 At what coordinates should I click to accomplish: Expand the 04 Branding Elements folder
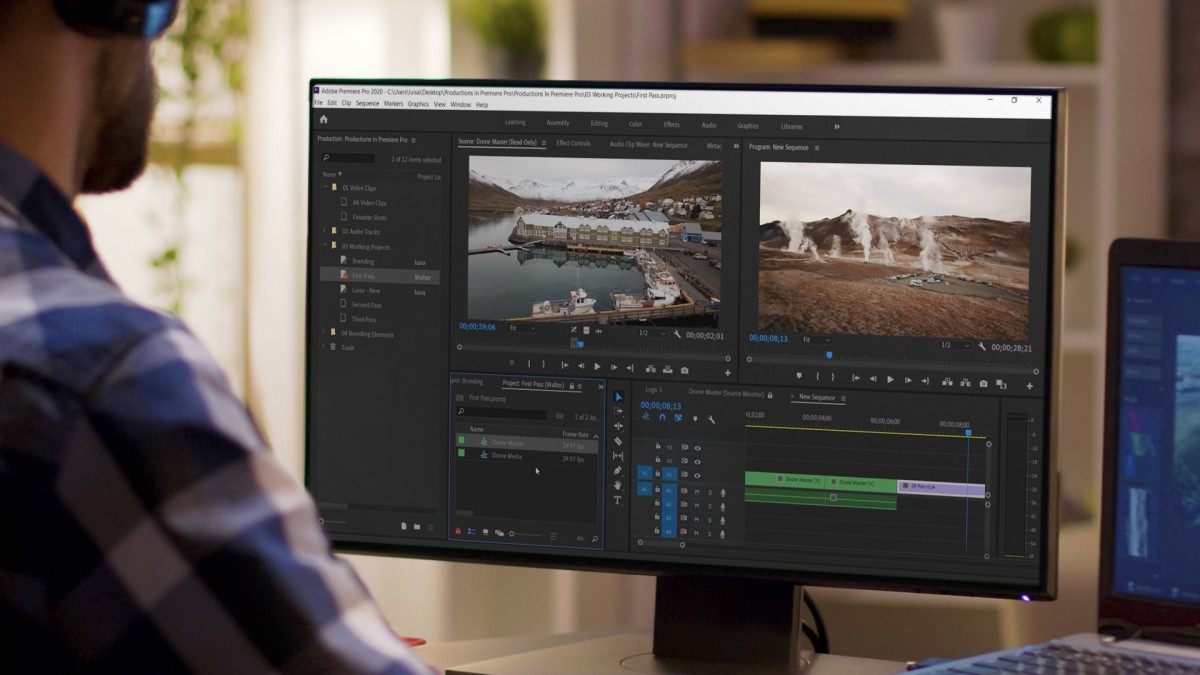click(323, 334)
